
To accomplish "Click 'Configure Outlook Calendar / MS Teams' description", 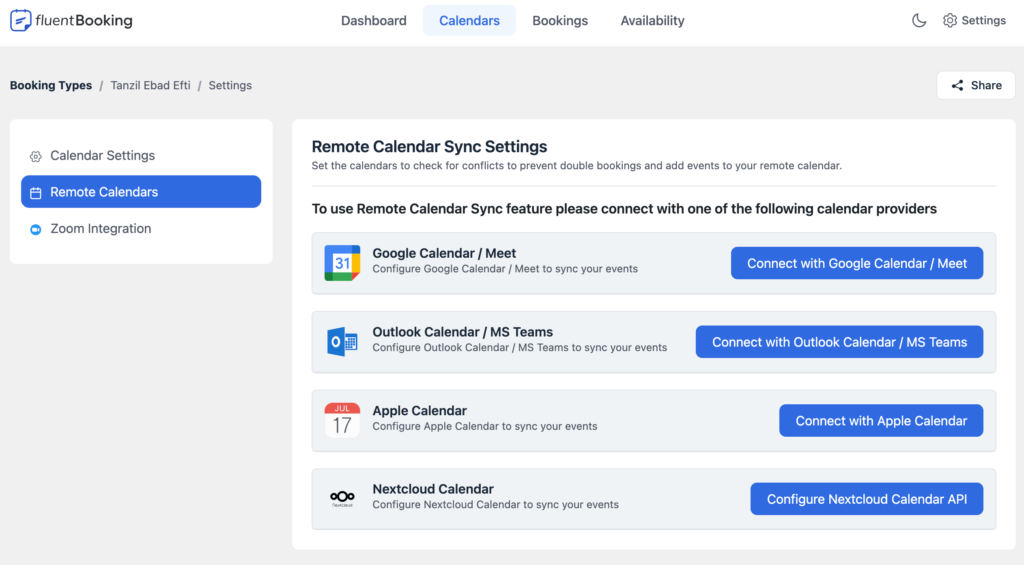I will [x=520, y=347].
